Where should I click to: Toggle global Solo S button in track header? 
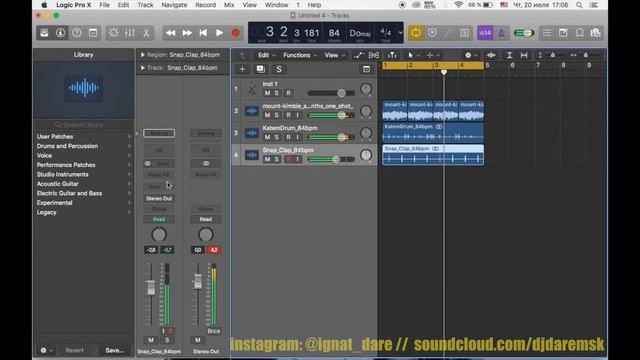point(279,69)
